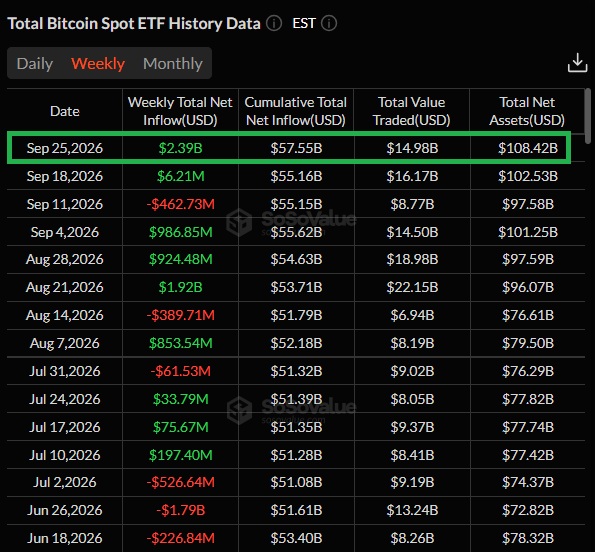
Task: Click the Total Value Traded header
Action: pos(411,111)
